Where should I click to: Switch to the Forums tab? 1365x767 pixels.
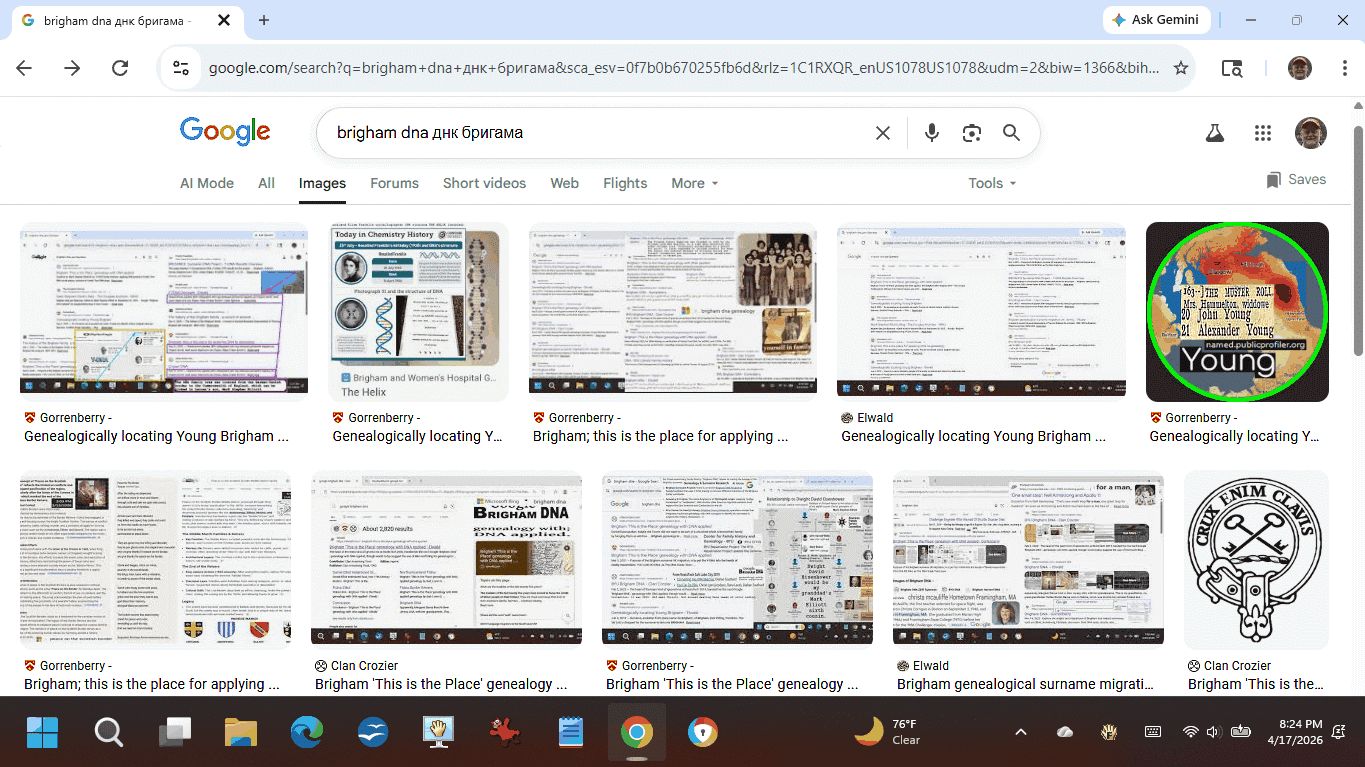click(394, 183)
